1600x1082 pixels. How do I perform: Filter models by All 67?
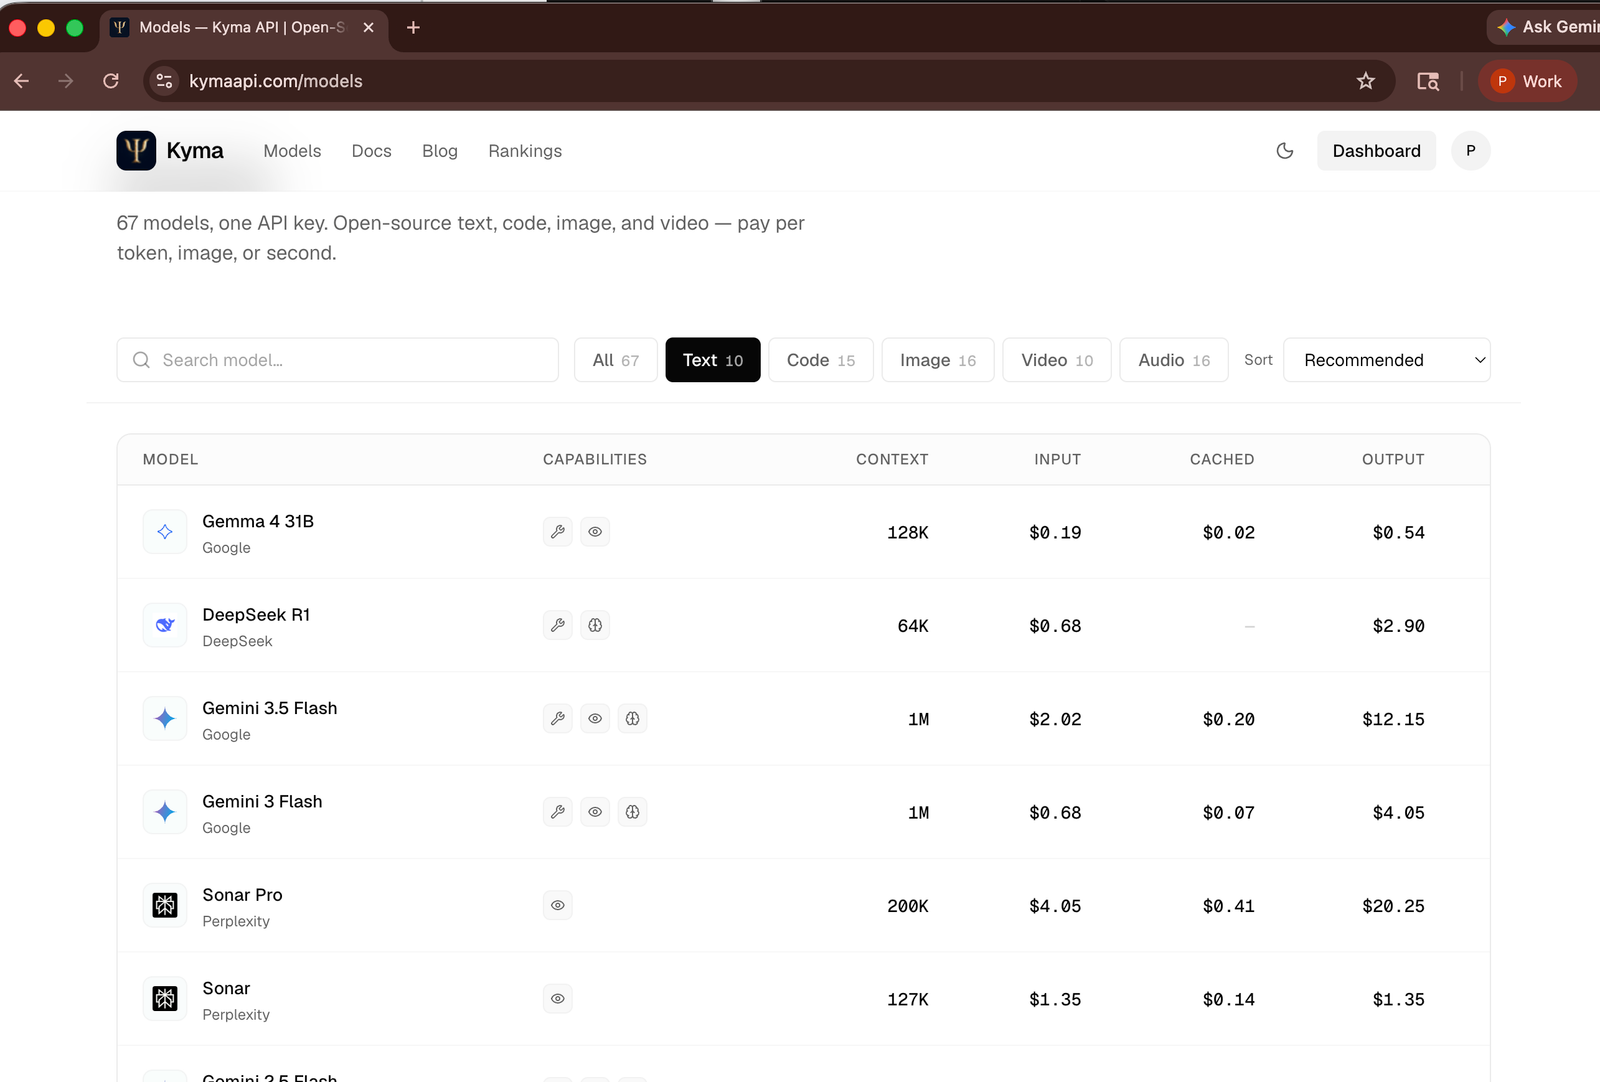click(616, 360)
